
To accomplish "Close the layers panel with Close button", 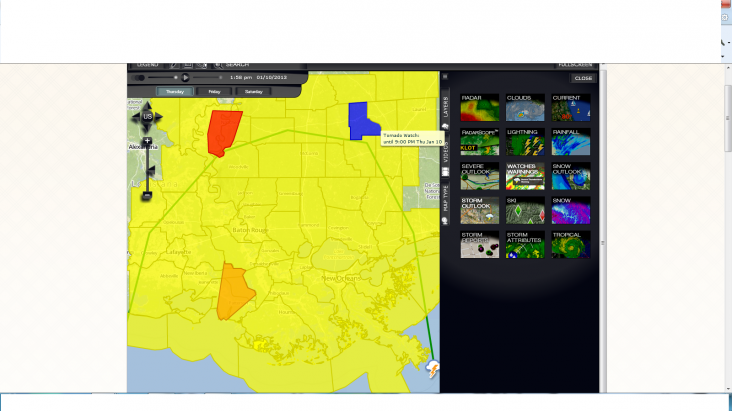I will click(583, 78).
